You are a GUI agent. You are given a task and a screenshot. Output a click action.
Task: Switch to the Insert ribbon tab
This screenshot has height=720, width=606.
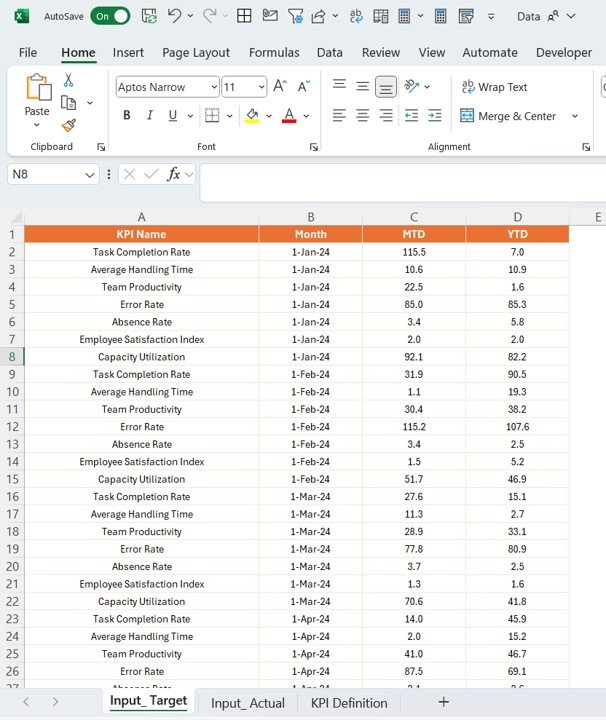point(128,52)
